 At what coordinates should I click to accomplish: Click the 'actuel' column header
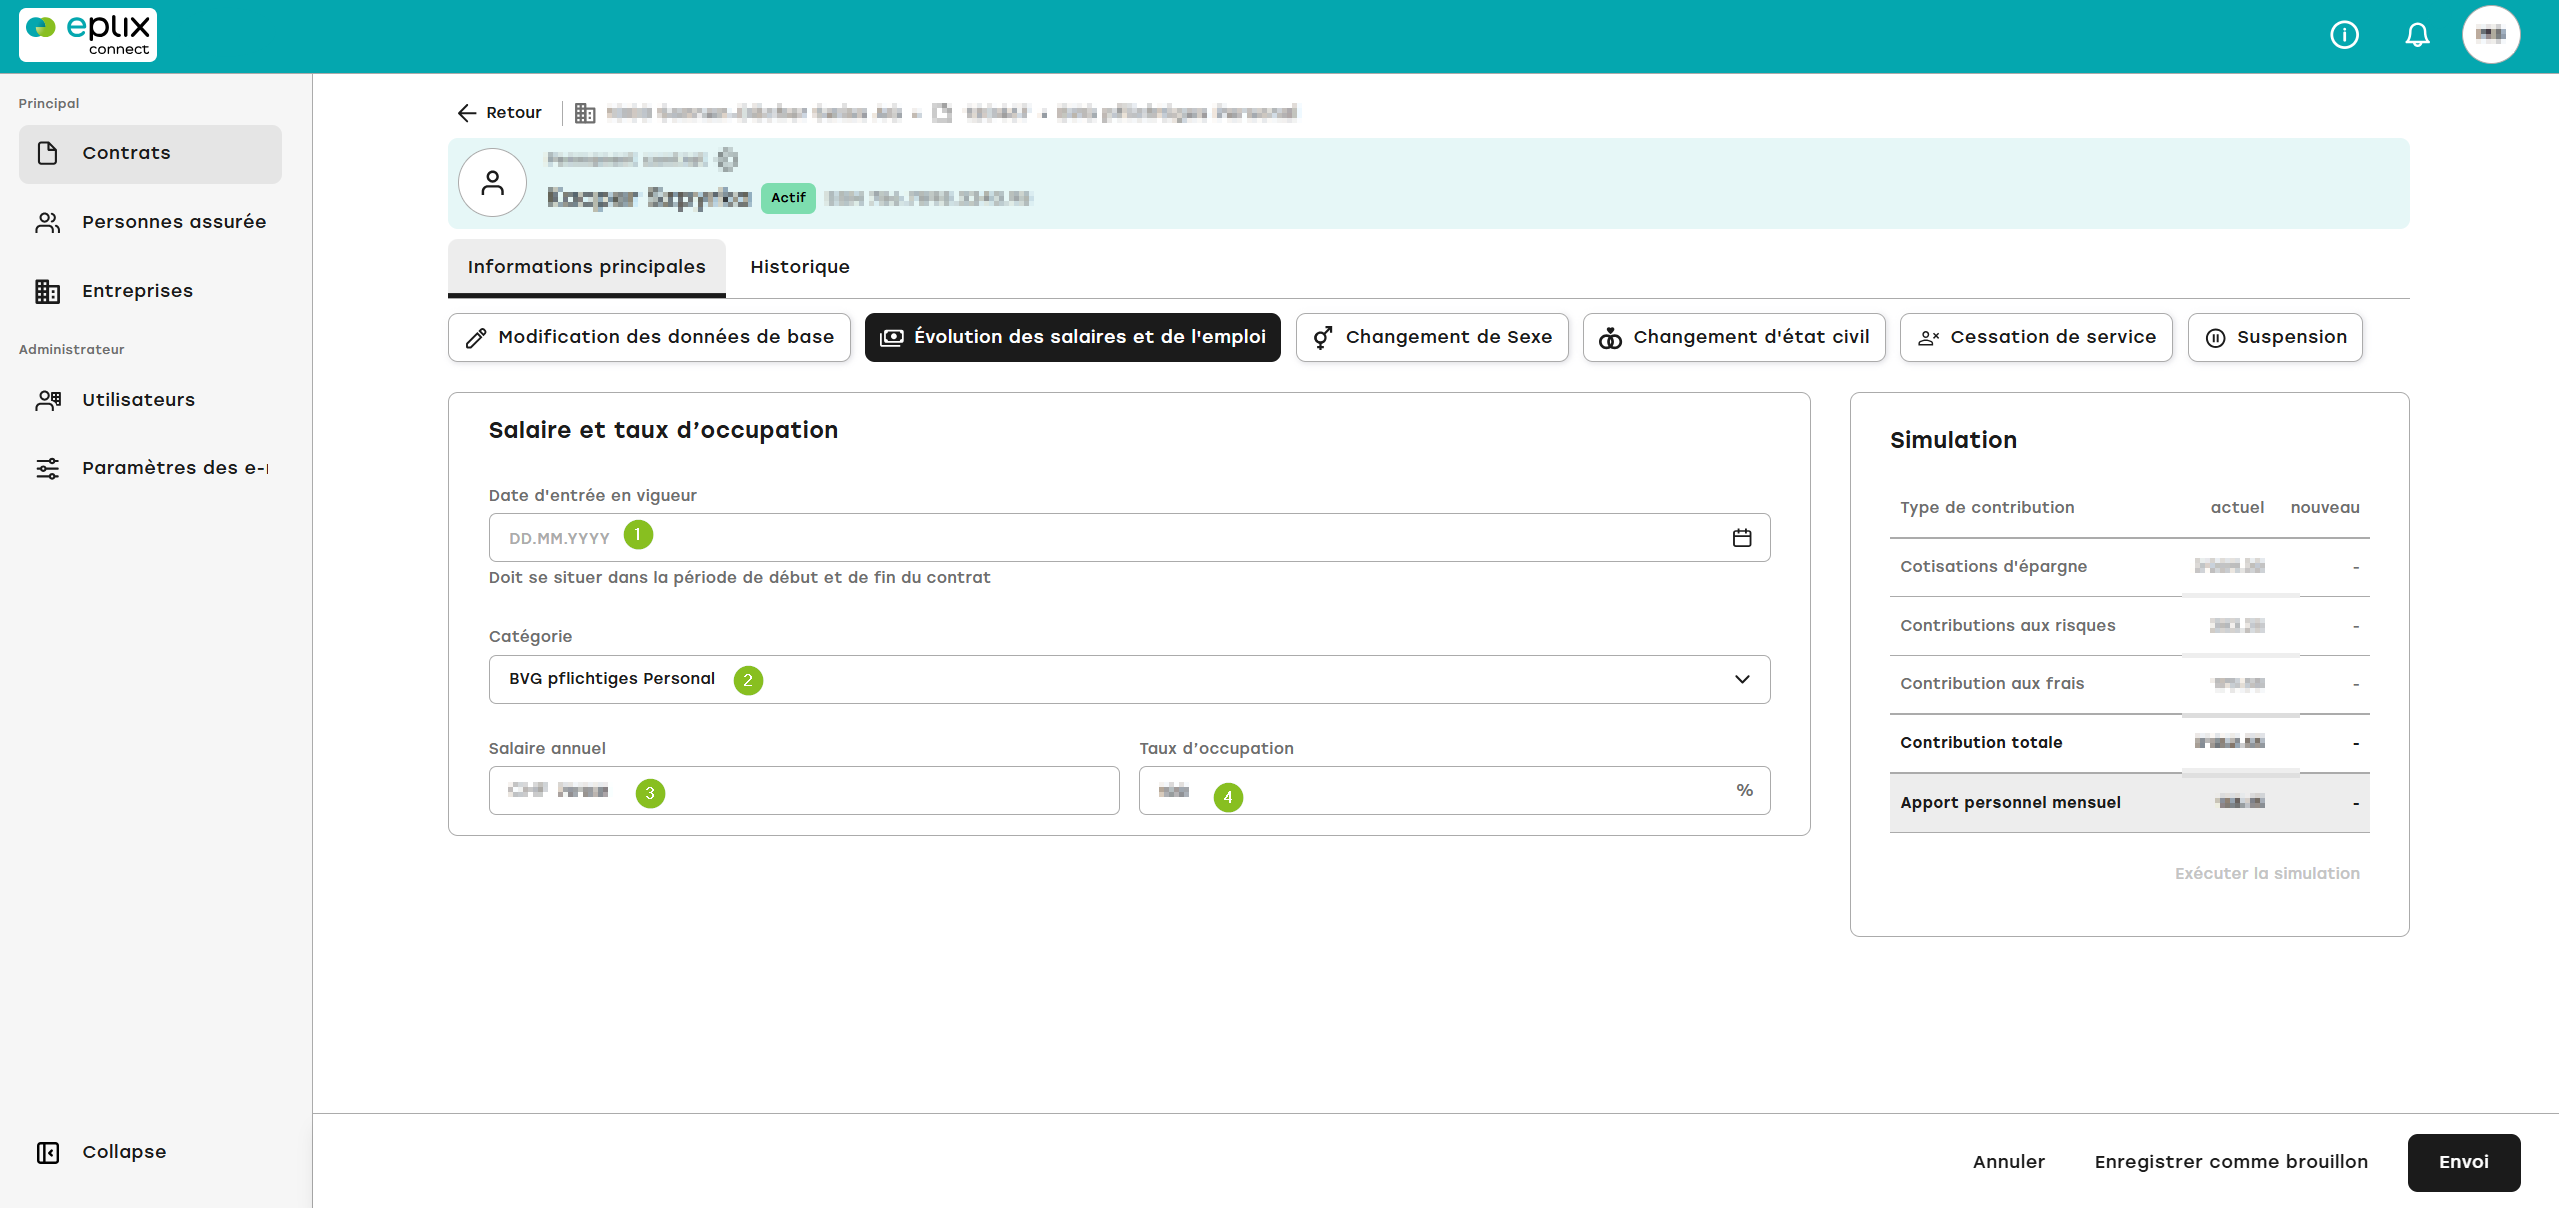pyautogui.click(x=2237, y=508)
